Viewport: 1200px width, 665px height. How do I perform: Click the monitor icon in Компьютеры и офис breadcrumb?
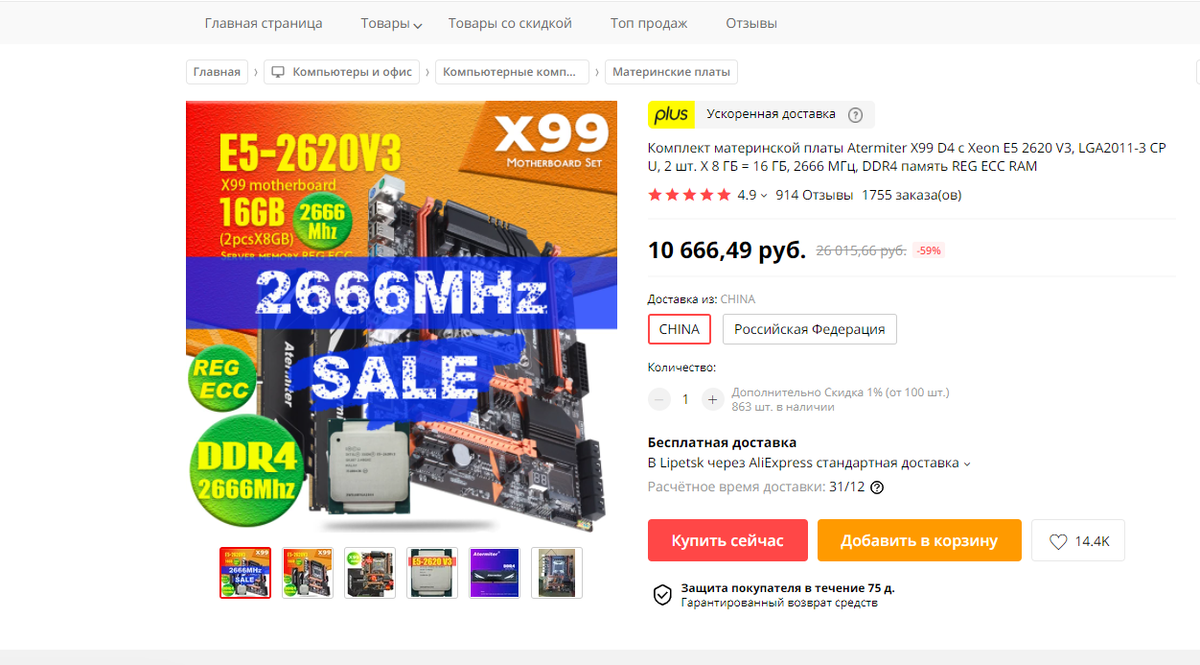pyautogui.click(x=278, y=72)
